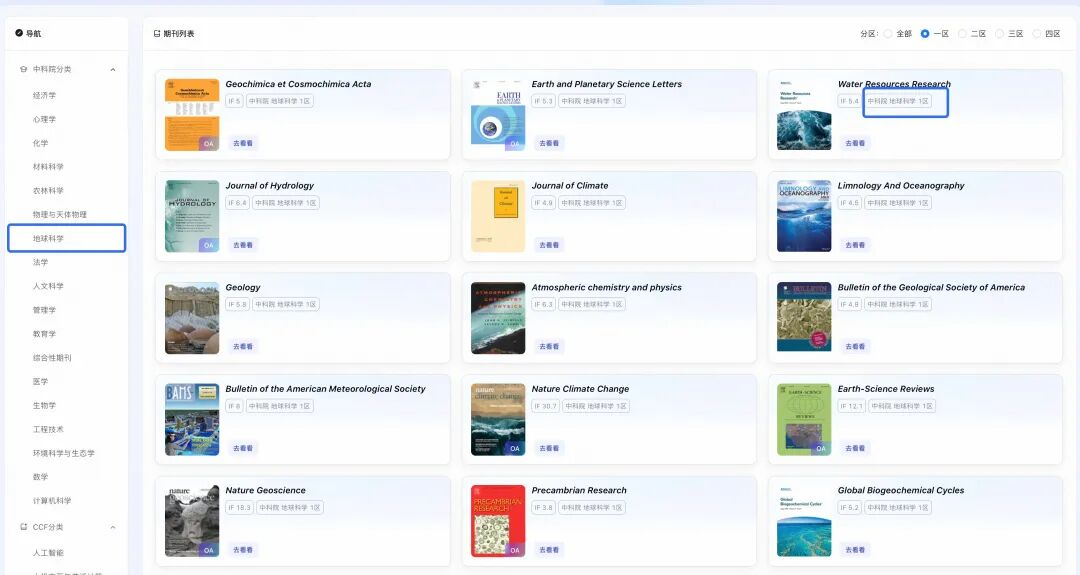The image size is (1080, 575).
Task: Click IF 18.3 tag on Nature Geoscience
Action: point(239,508)
